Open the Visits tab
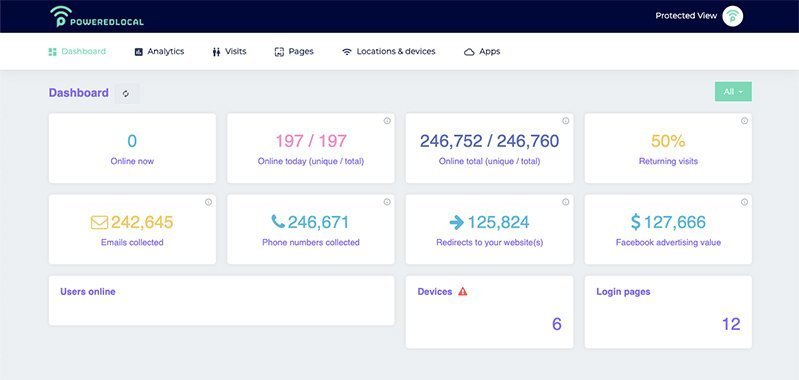 click(229, 51)
